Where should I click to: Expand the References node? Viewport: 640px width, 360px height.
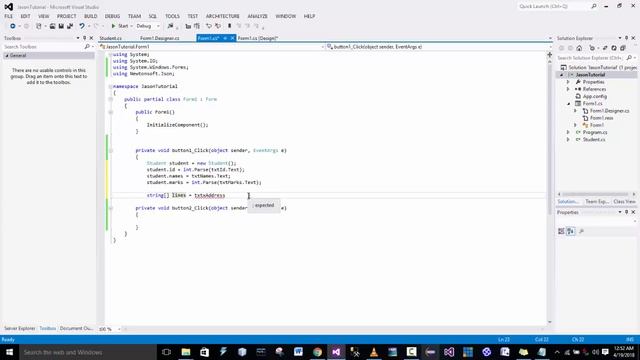tap(568, 89)
